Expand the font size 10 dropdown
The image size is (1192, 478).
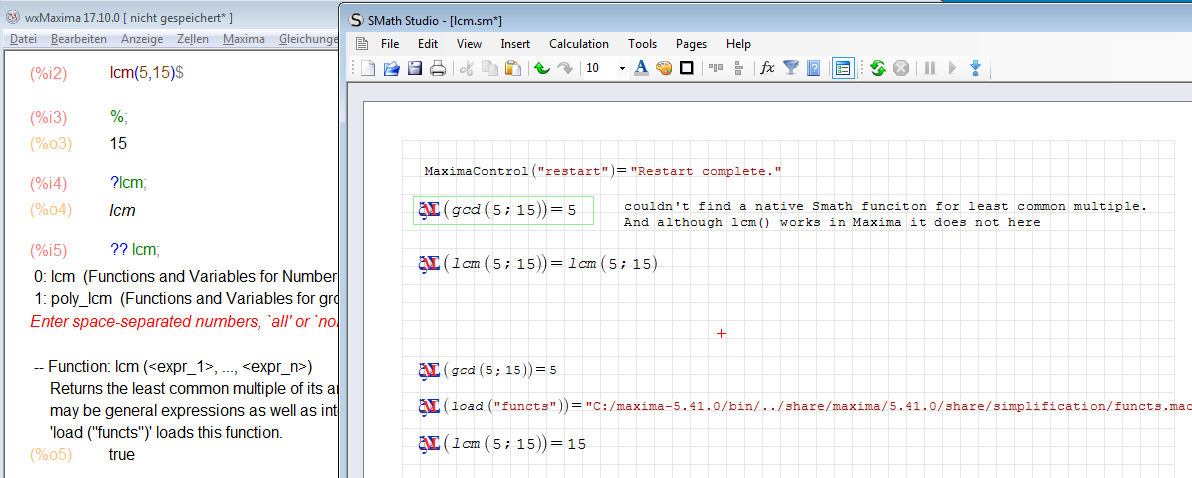coord(622,68)
